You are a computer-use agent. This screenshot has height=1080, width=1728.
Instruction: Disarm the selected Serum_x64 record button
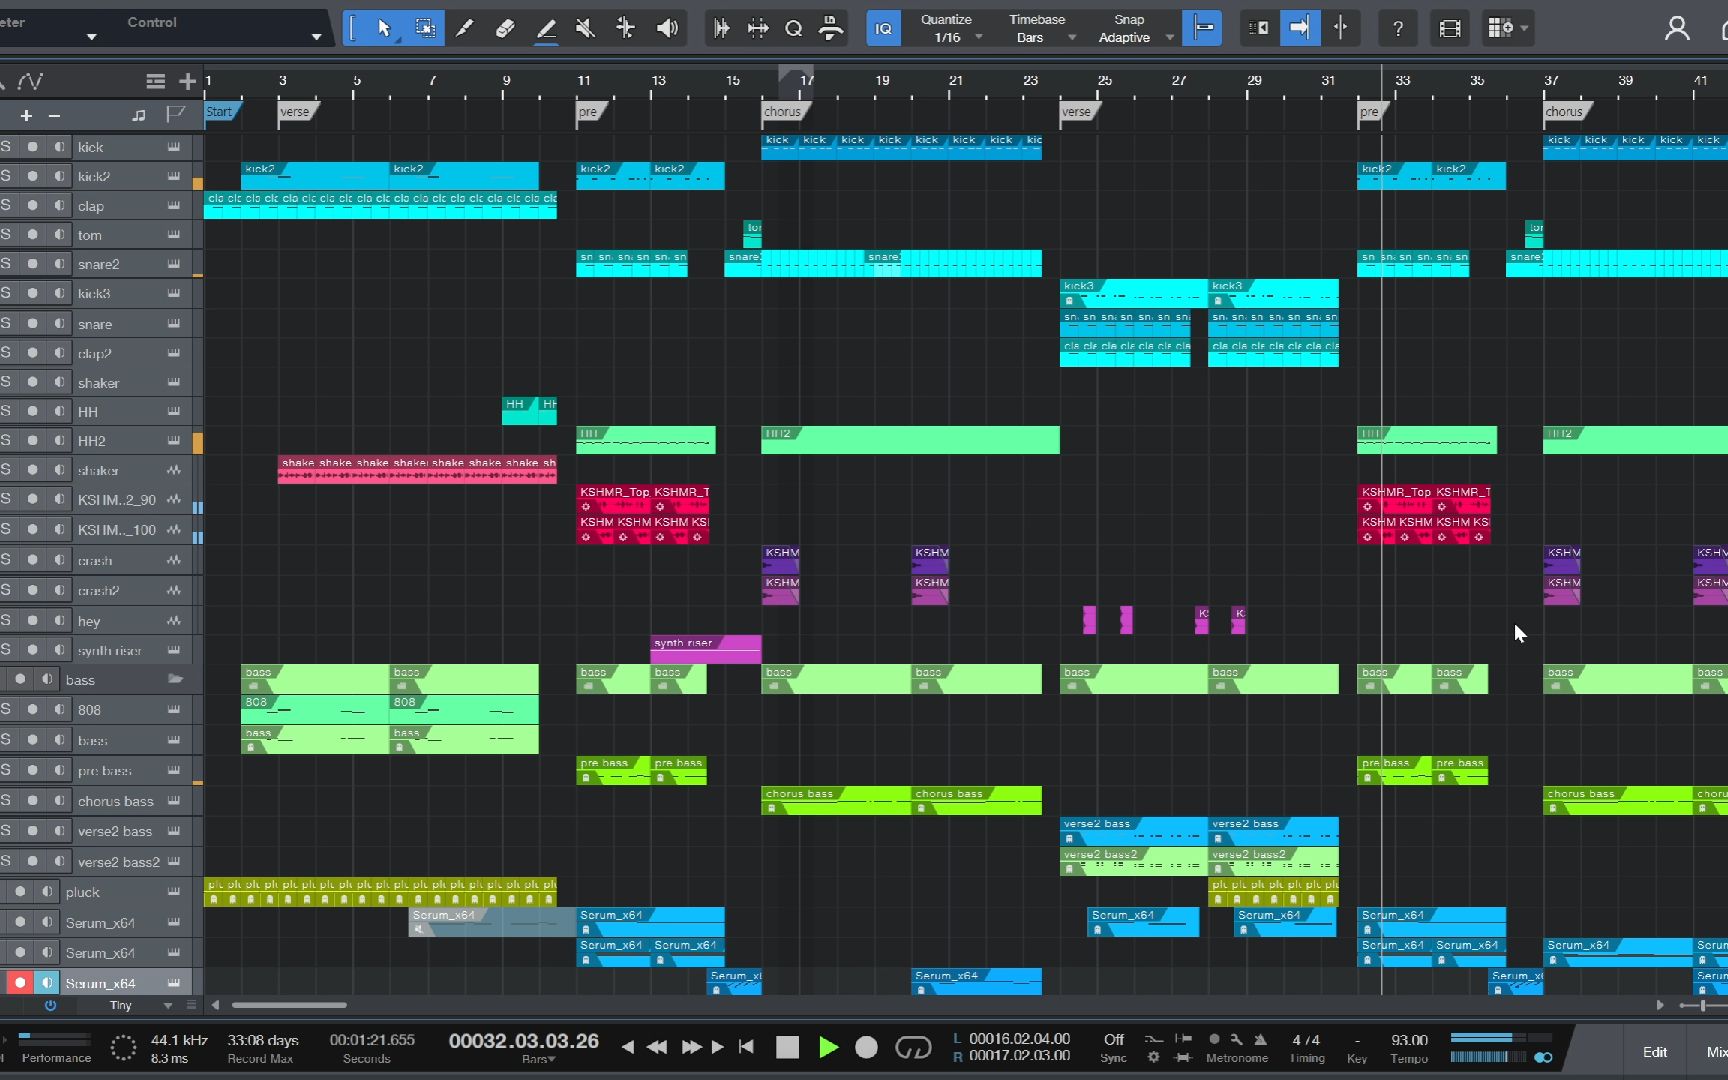(x=19, y=983)
